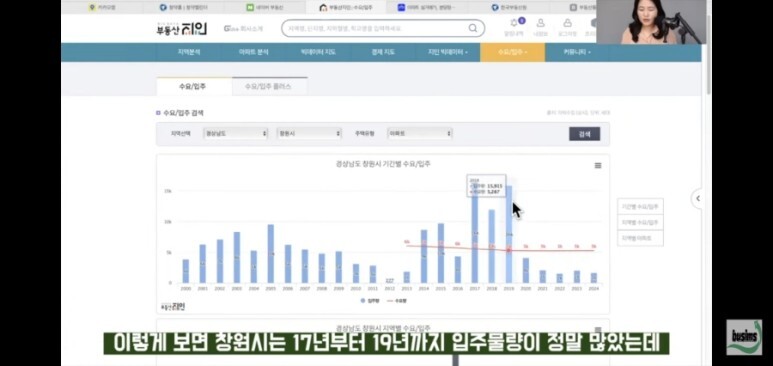Select the 수요/입주 sub-tab
This screenshot has height=366, width=773.
193,86
